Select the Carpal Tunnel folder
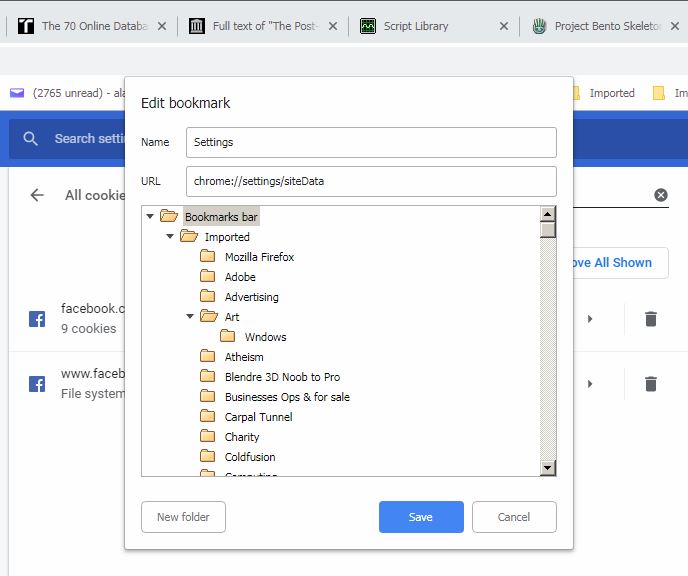The image size is (688, 576). click(x=258, y=417)
